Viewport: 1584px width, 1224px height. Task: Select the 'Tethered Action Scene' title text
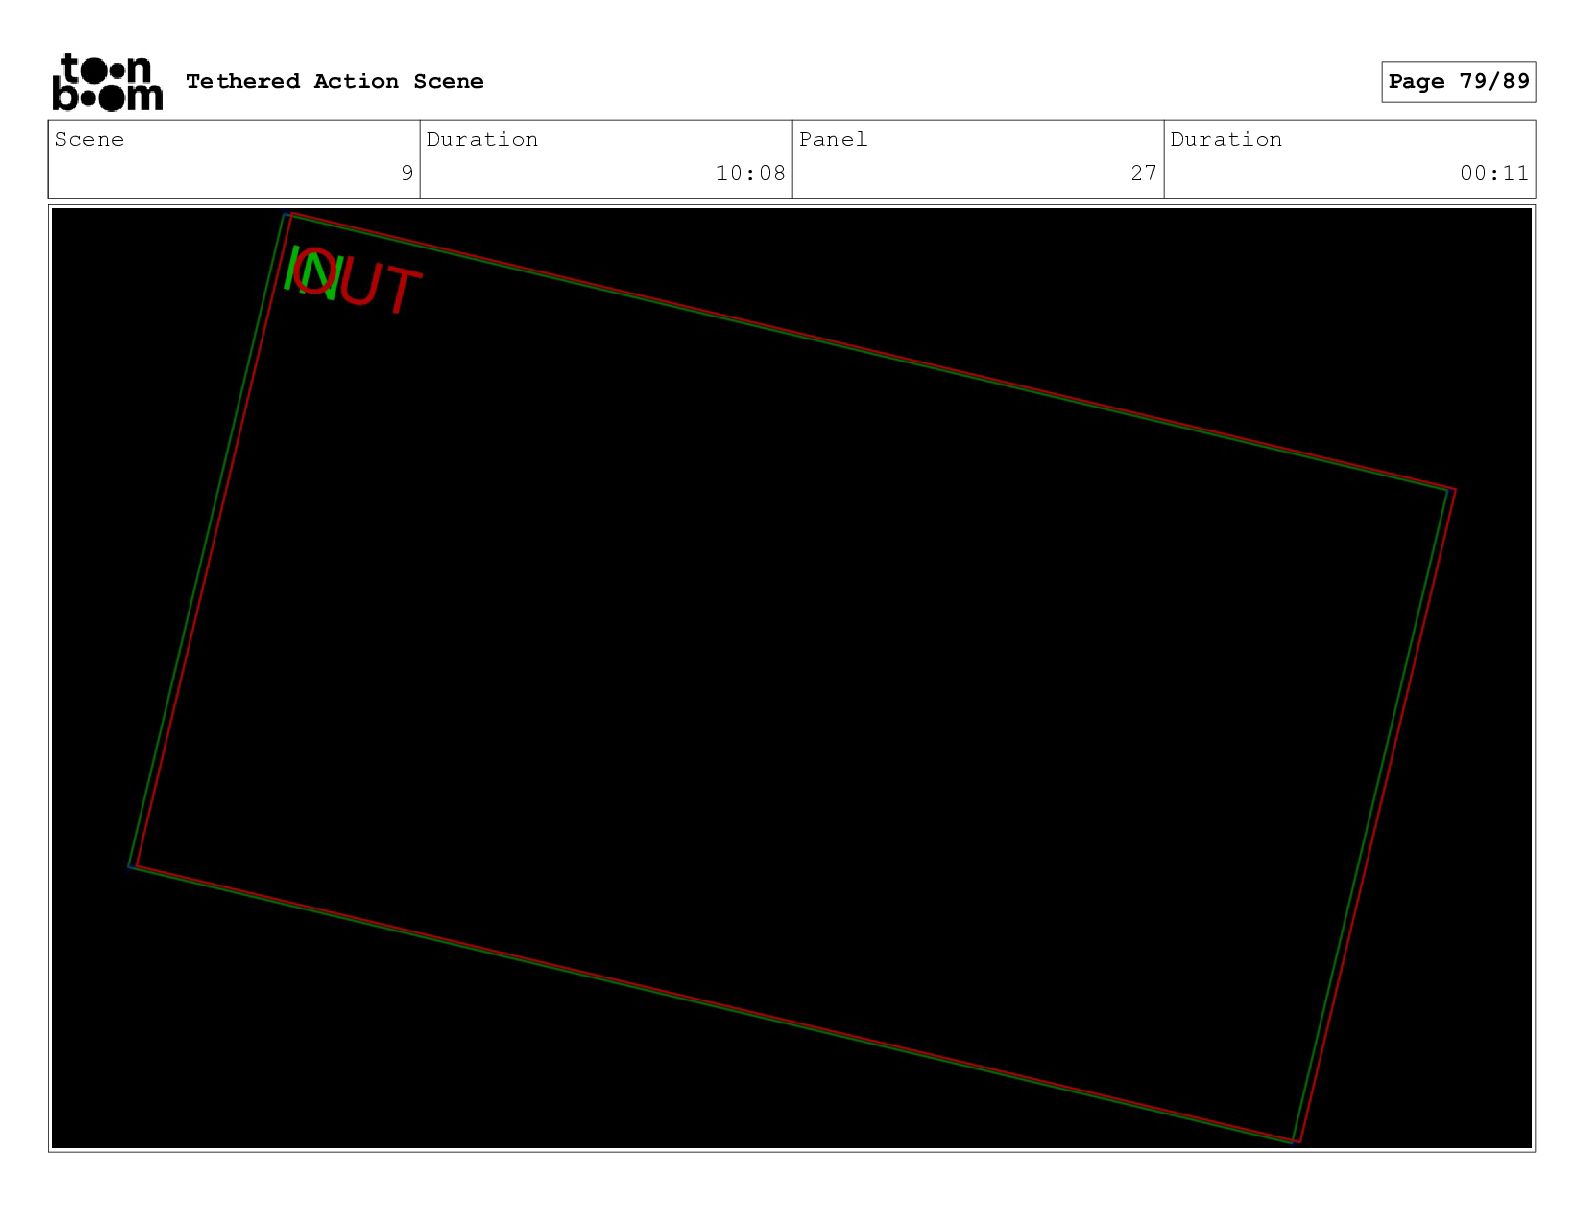(x=335, y=81)
